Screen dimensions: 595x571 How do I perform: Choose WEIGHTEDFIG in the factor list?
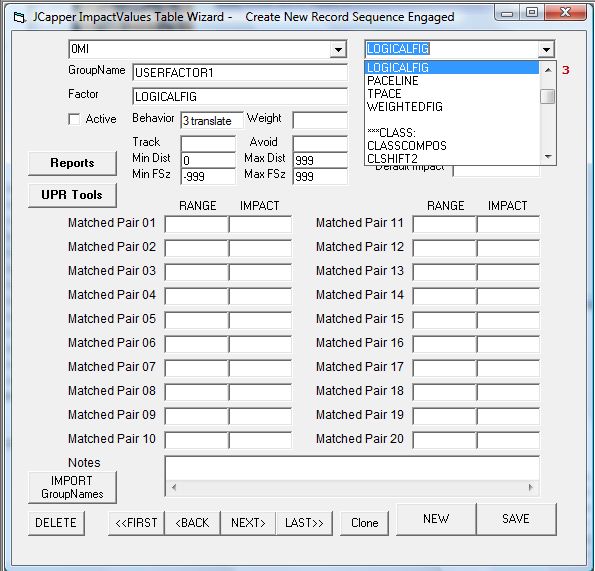pos(452,107)
